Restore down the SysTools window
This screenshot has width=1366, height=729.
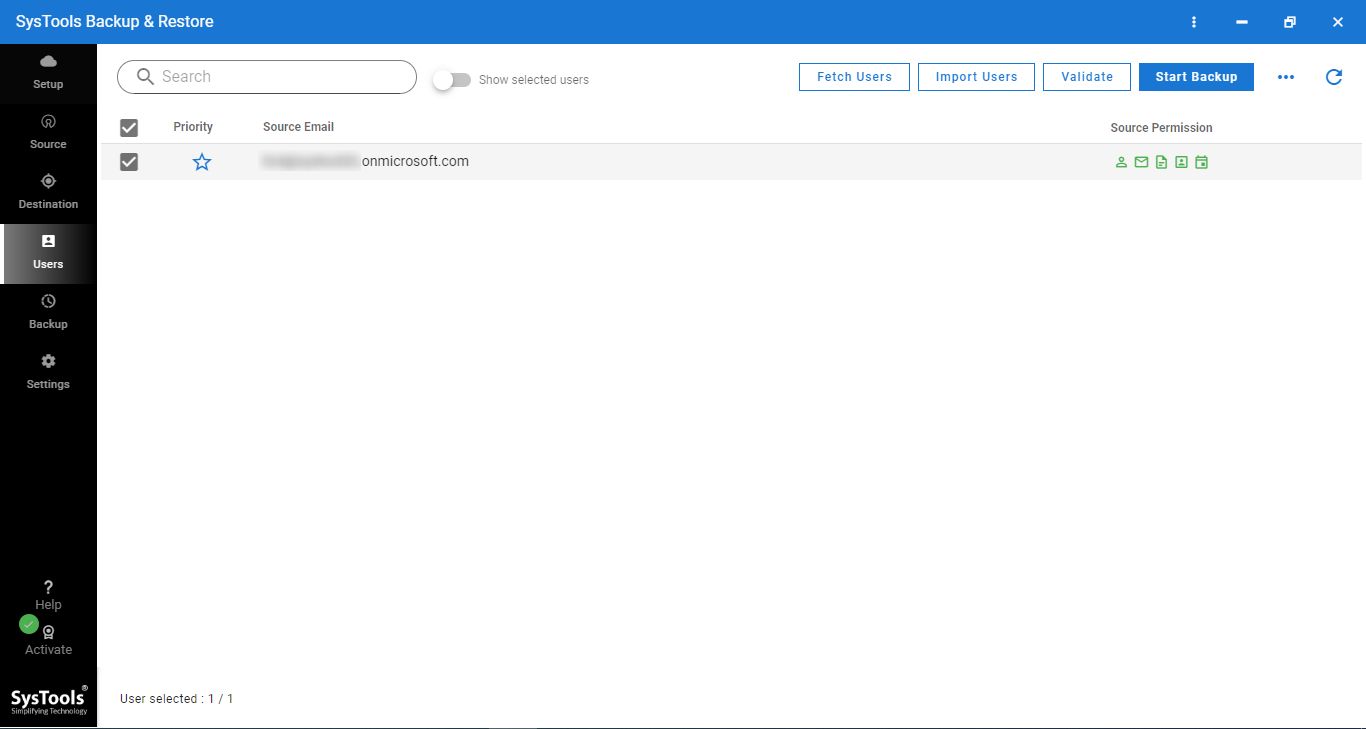coord(1290,22)
